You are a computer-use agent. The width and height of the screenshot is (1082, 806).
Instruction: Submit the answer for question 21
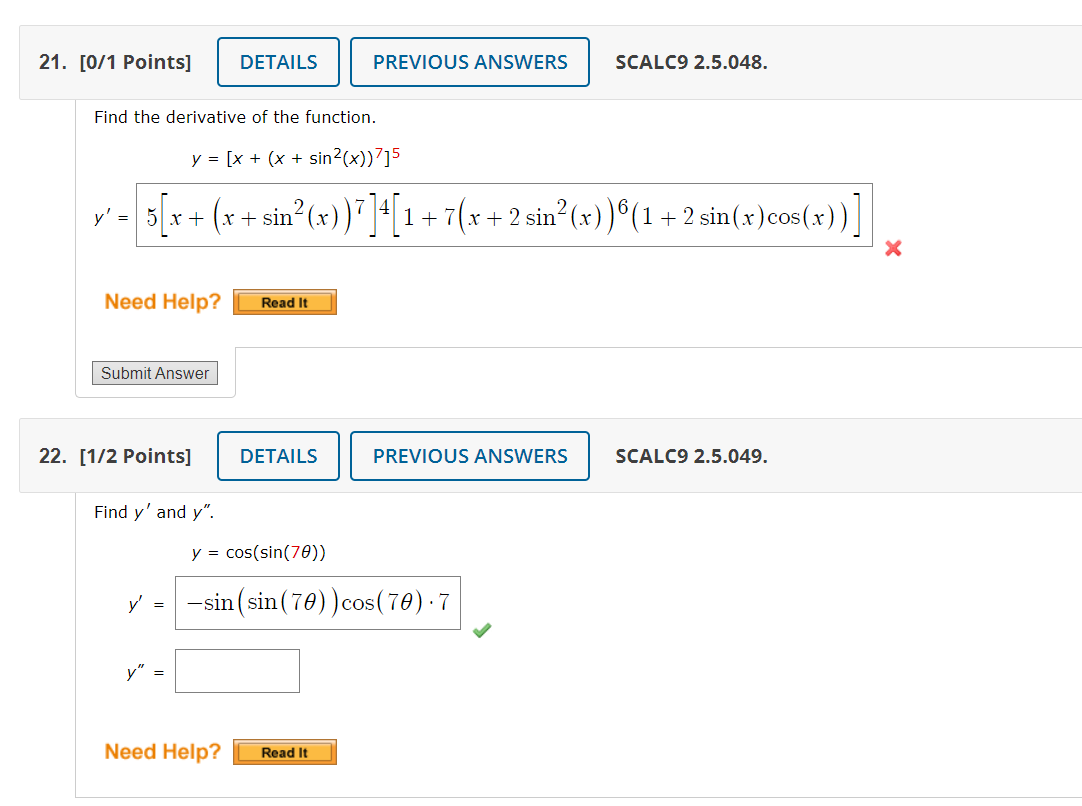click(154, 372)
